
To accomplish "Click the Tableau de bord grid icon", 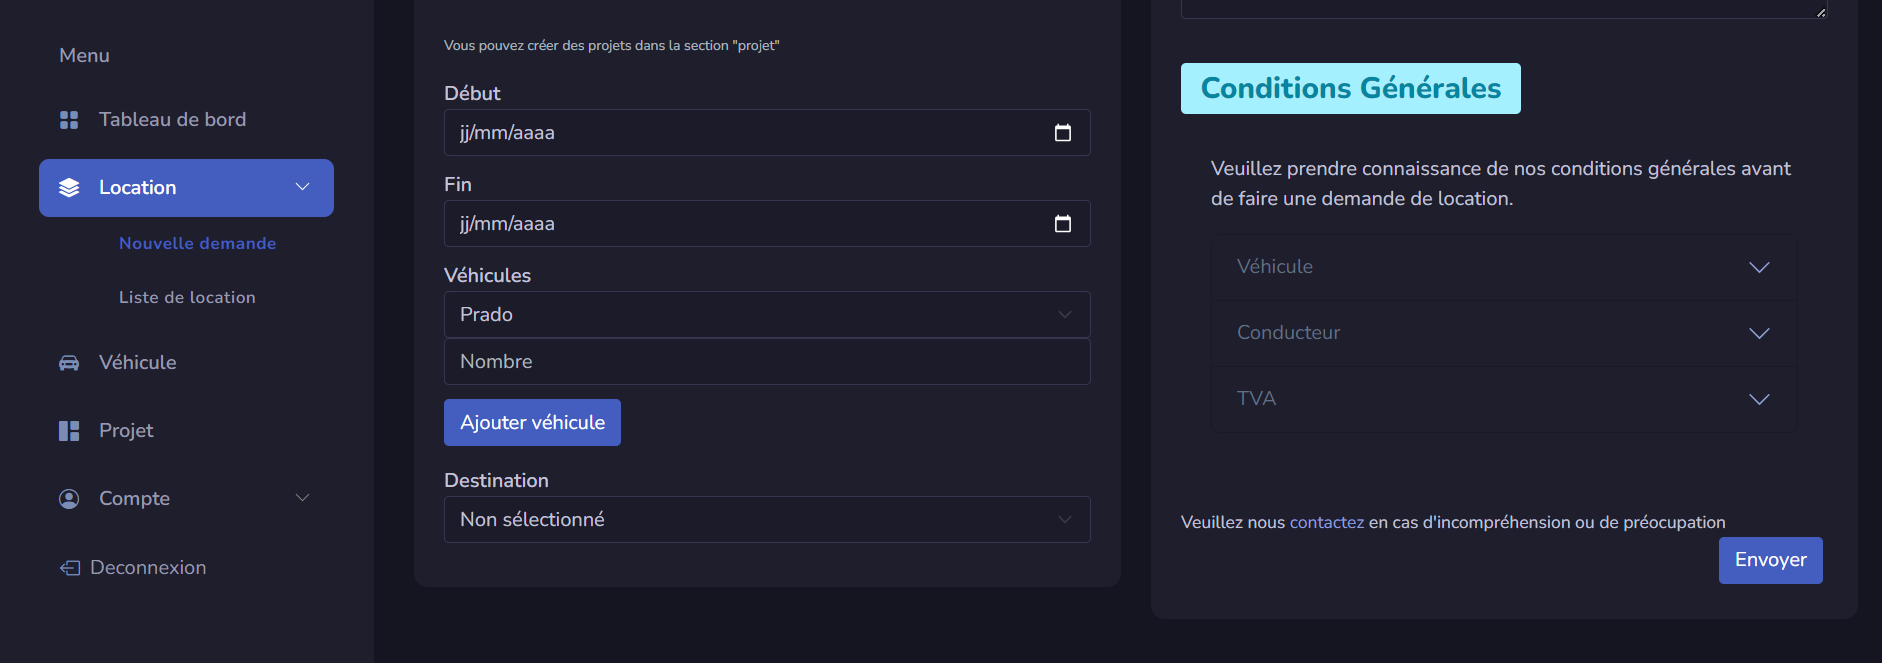I will [69, 120].
